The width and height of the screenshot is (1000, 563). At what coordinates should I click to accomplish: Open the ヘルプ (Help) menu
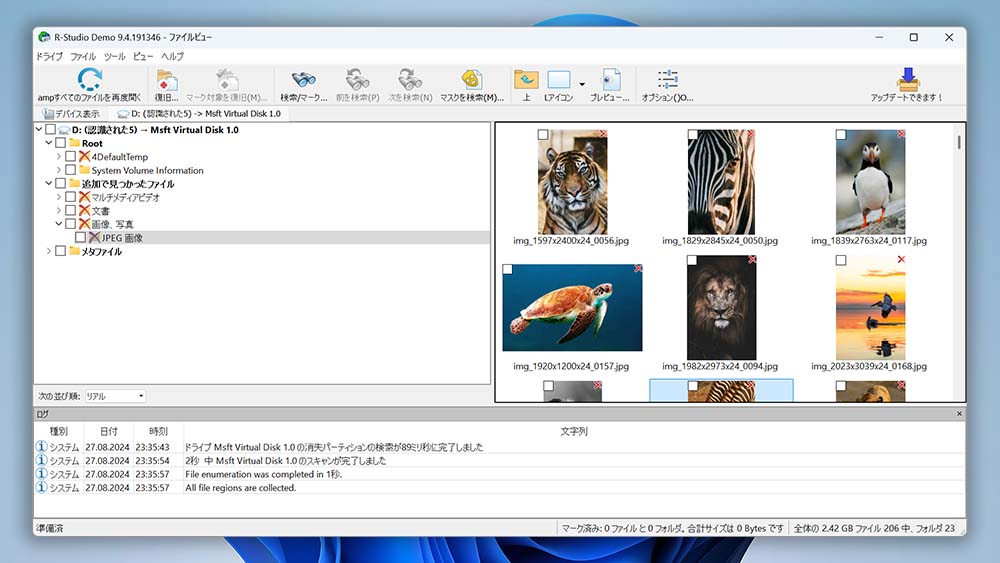tap(172, 56)
